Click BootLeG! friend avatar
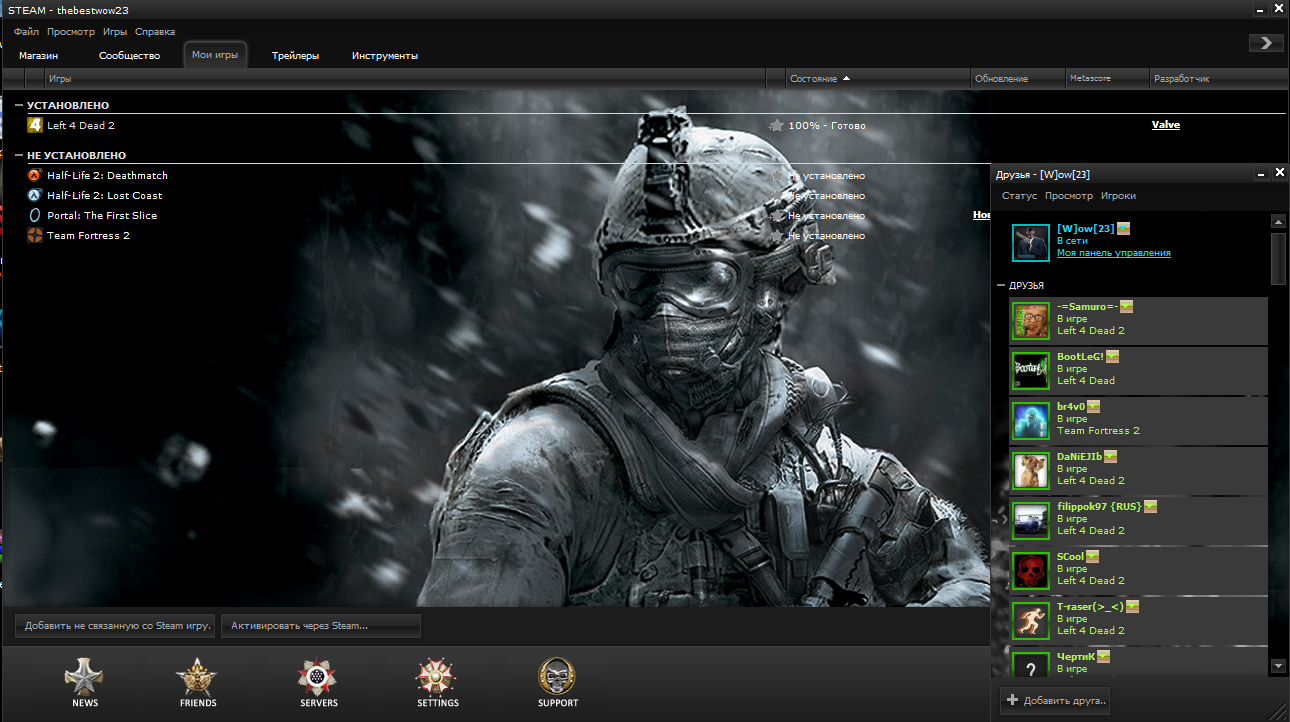Image resolution: width=1290 pixels, height=722 pixels. [1030, 370]
